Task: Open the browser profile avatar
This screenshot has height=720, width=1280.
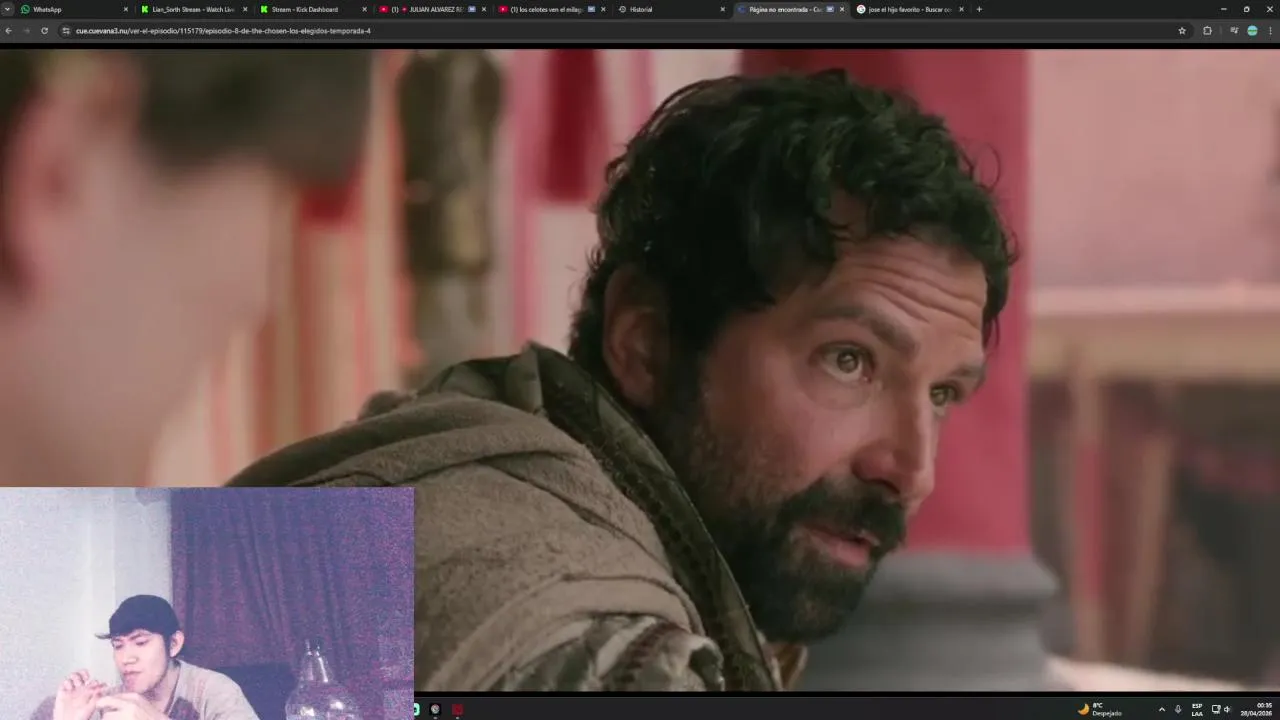Action: 1252,31
